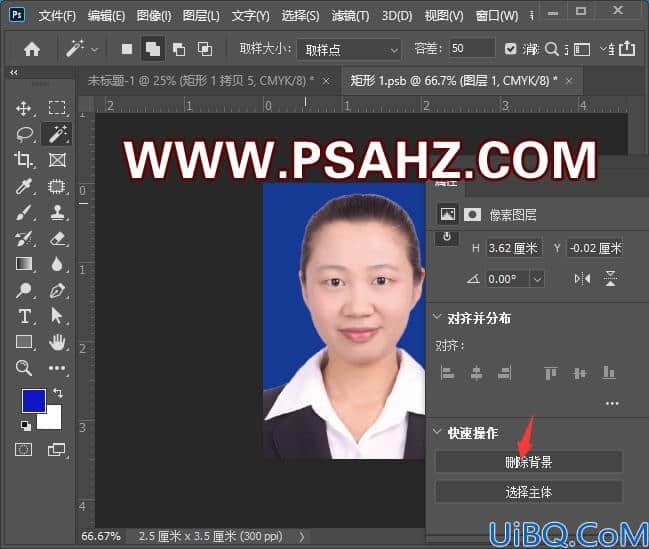The height and width of the screenshot is (549, 649).
Task: Reset default foreground and background colors
Action: [x=26, y=426]
